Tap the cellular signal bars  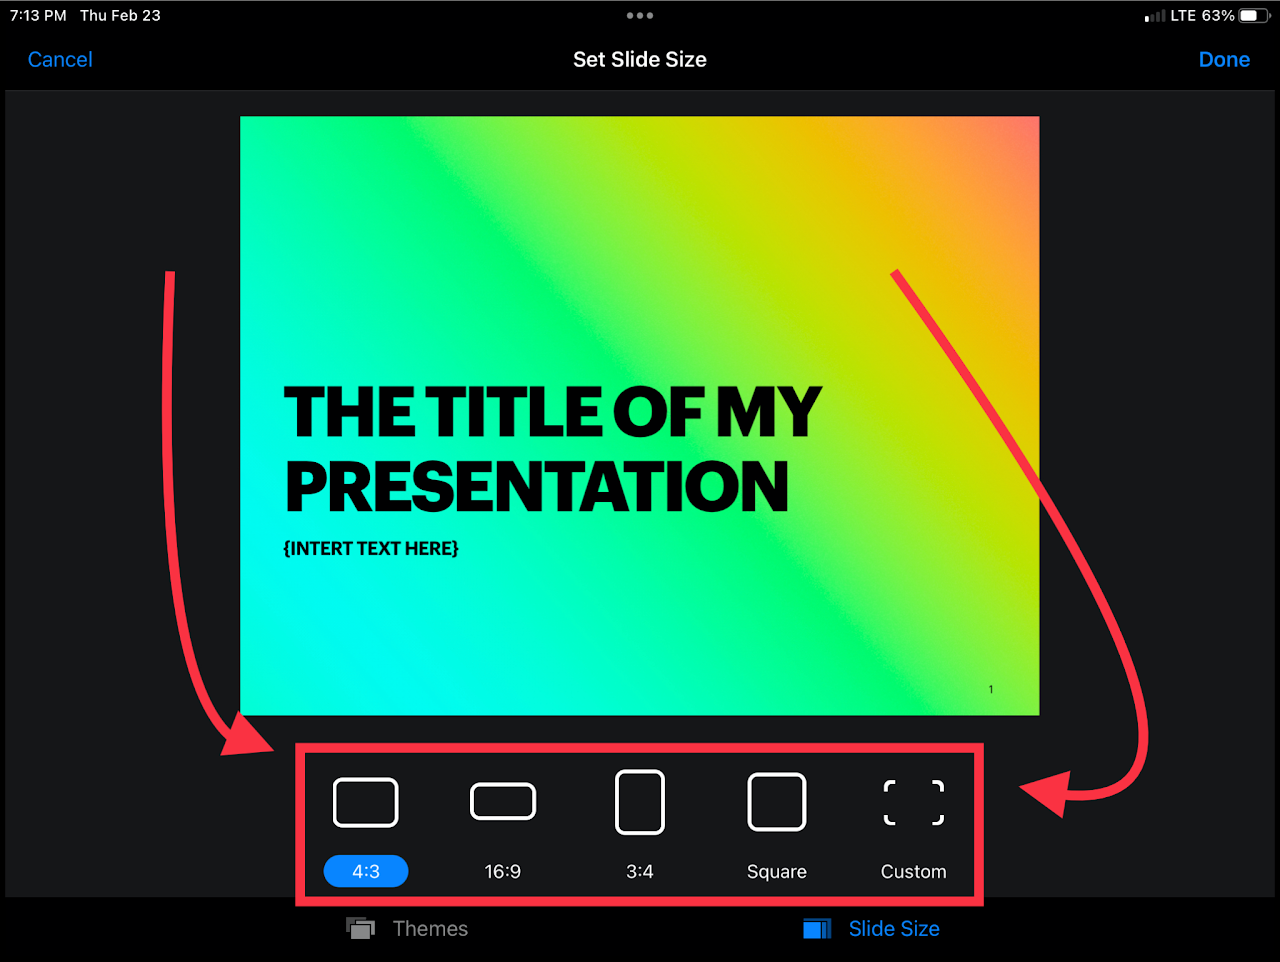pyautogui.click(x=1155, y=16)
